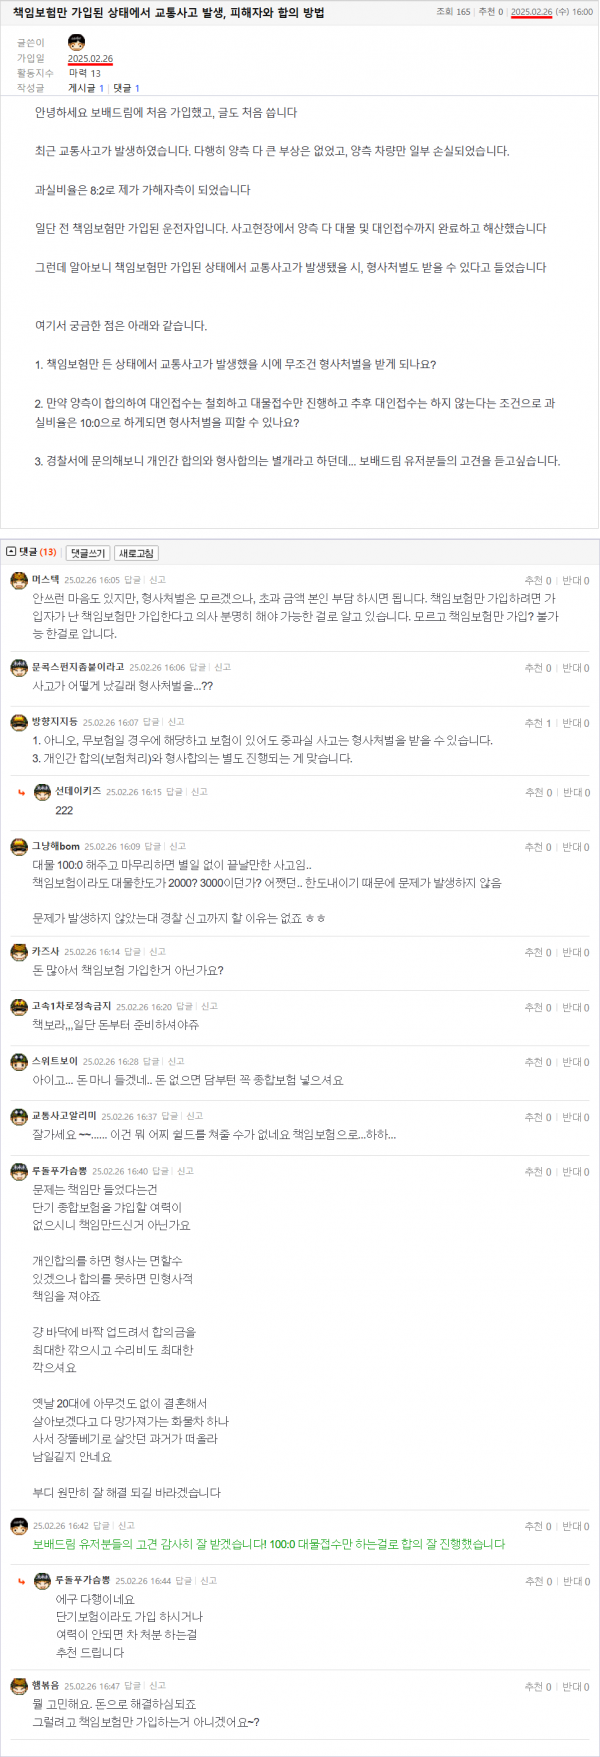The width and height of the screenshot is (600, 1757).
Task: Click 신고 on 문콕스퀸지좀붙이라고's comment
Action: [222, 667]
